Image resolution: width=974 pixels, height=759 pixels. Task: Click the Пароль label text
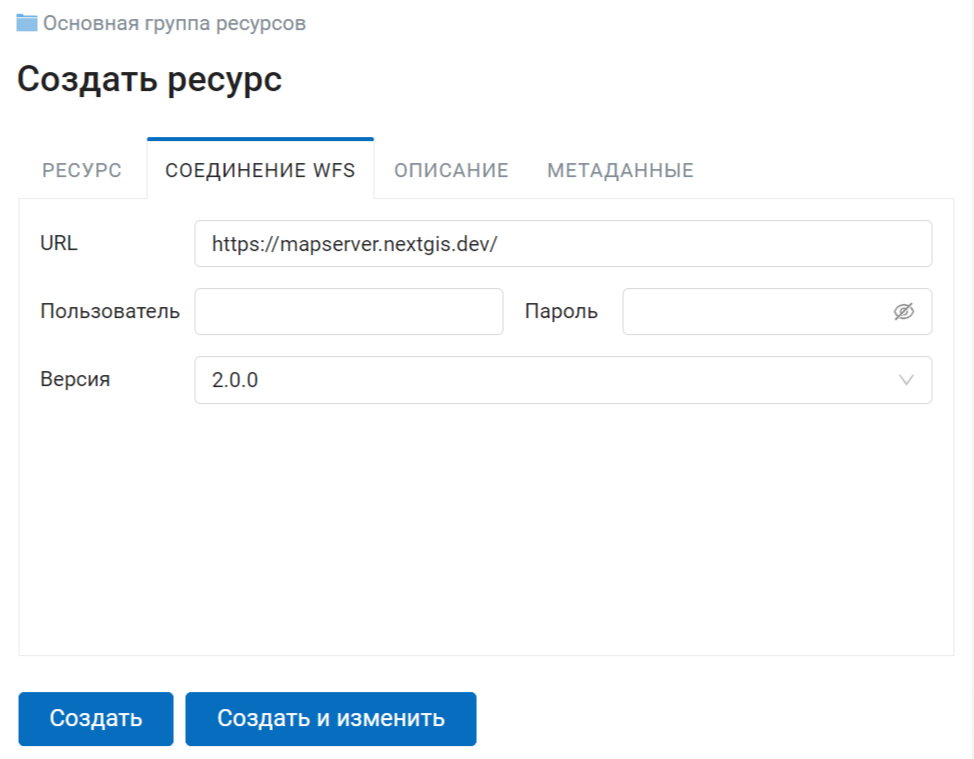tap(562, 311)
